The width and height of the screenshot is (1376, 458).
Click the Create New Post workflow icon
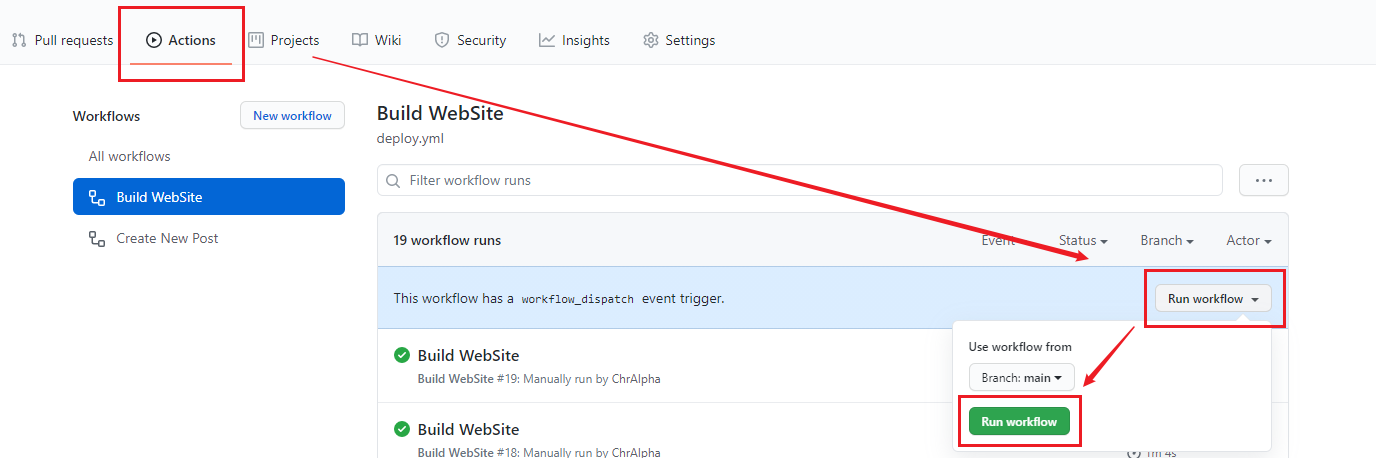click(97, 238)
